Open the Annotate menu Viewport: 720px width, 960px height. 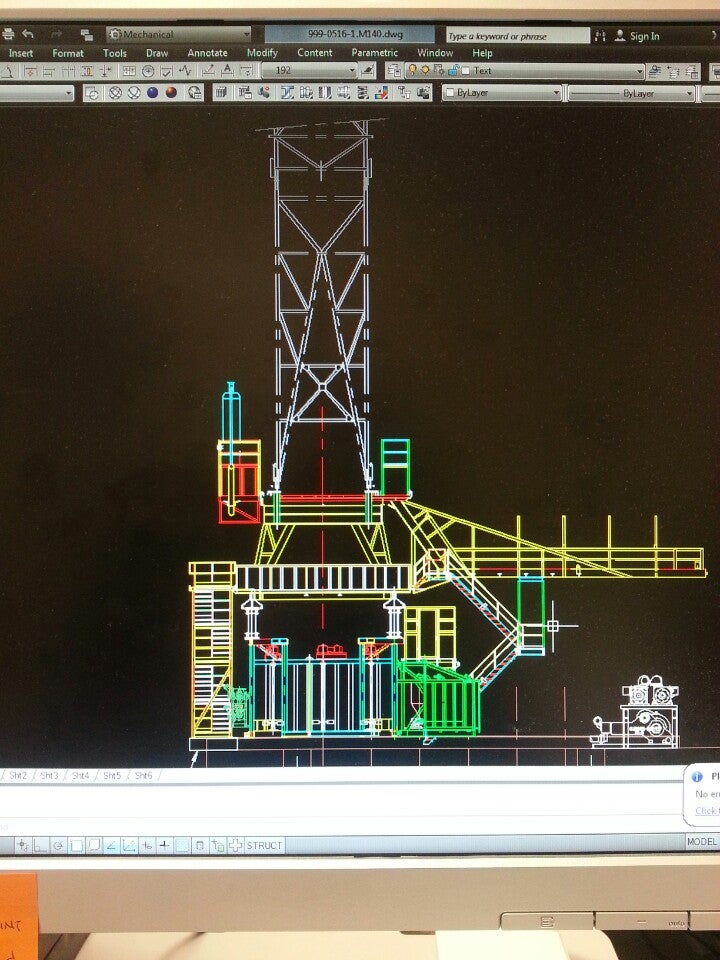(x=208, y=53)
